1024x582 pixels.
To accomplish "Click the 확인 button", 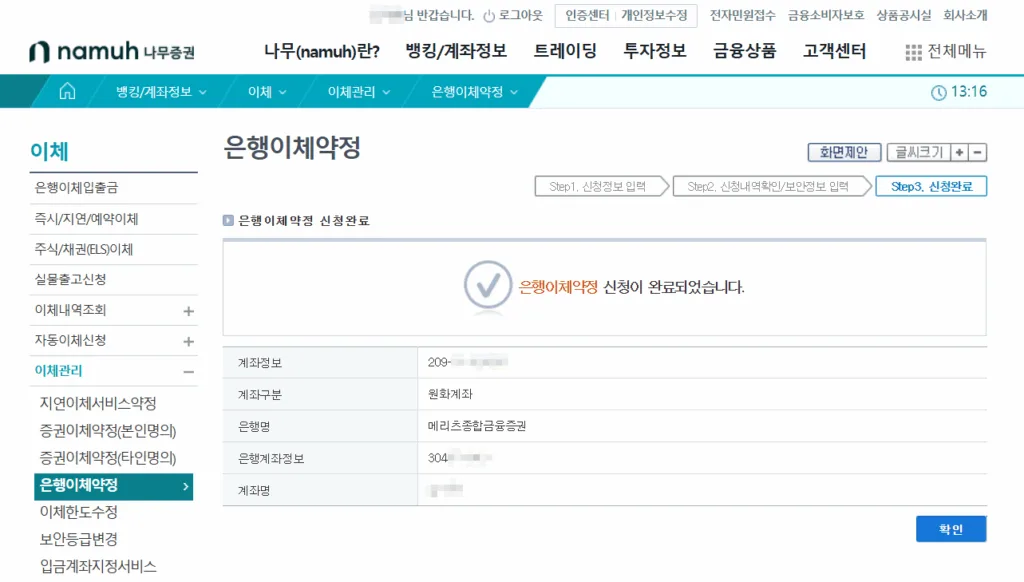I will tap(951, 529).
